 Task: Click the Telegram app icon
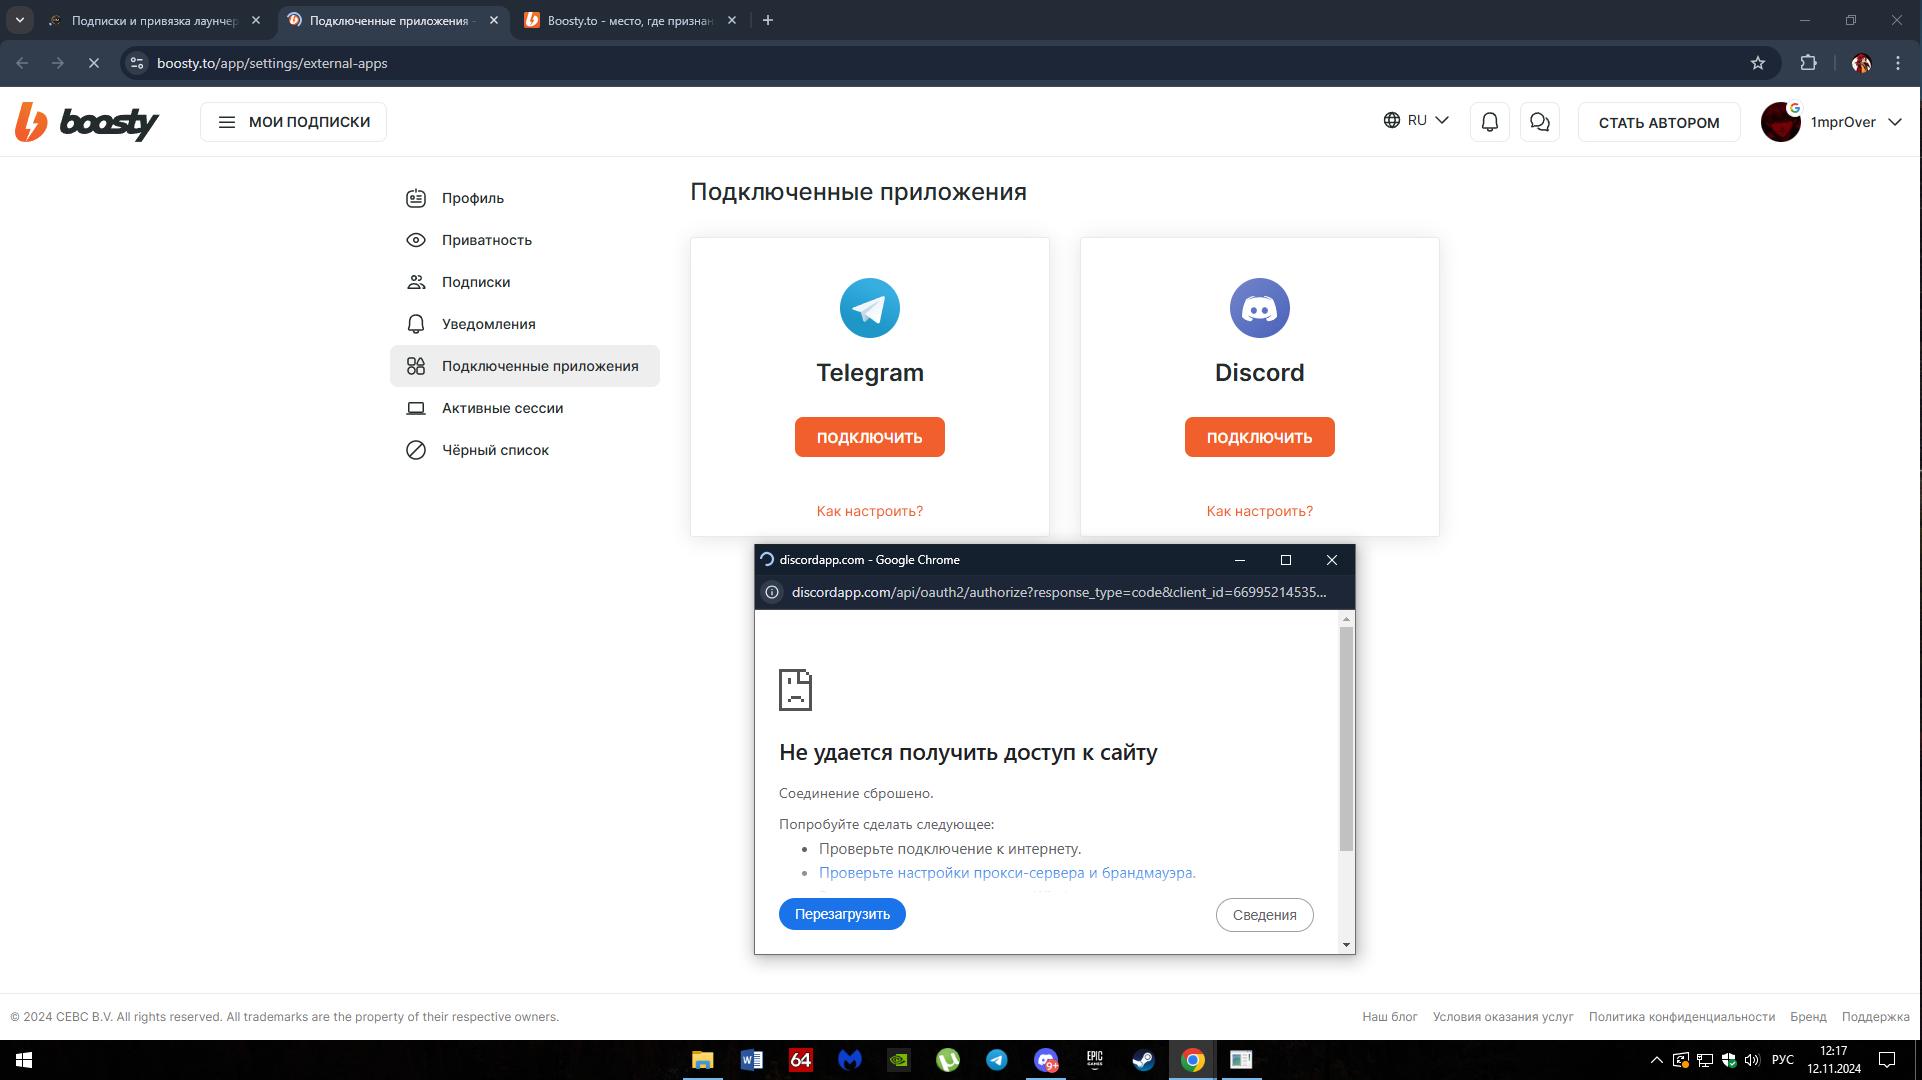click(869, 308)
